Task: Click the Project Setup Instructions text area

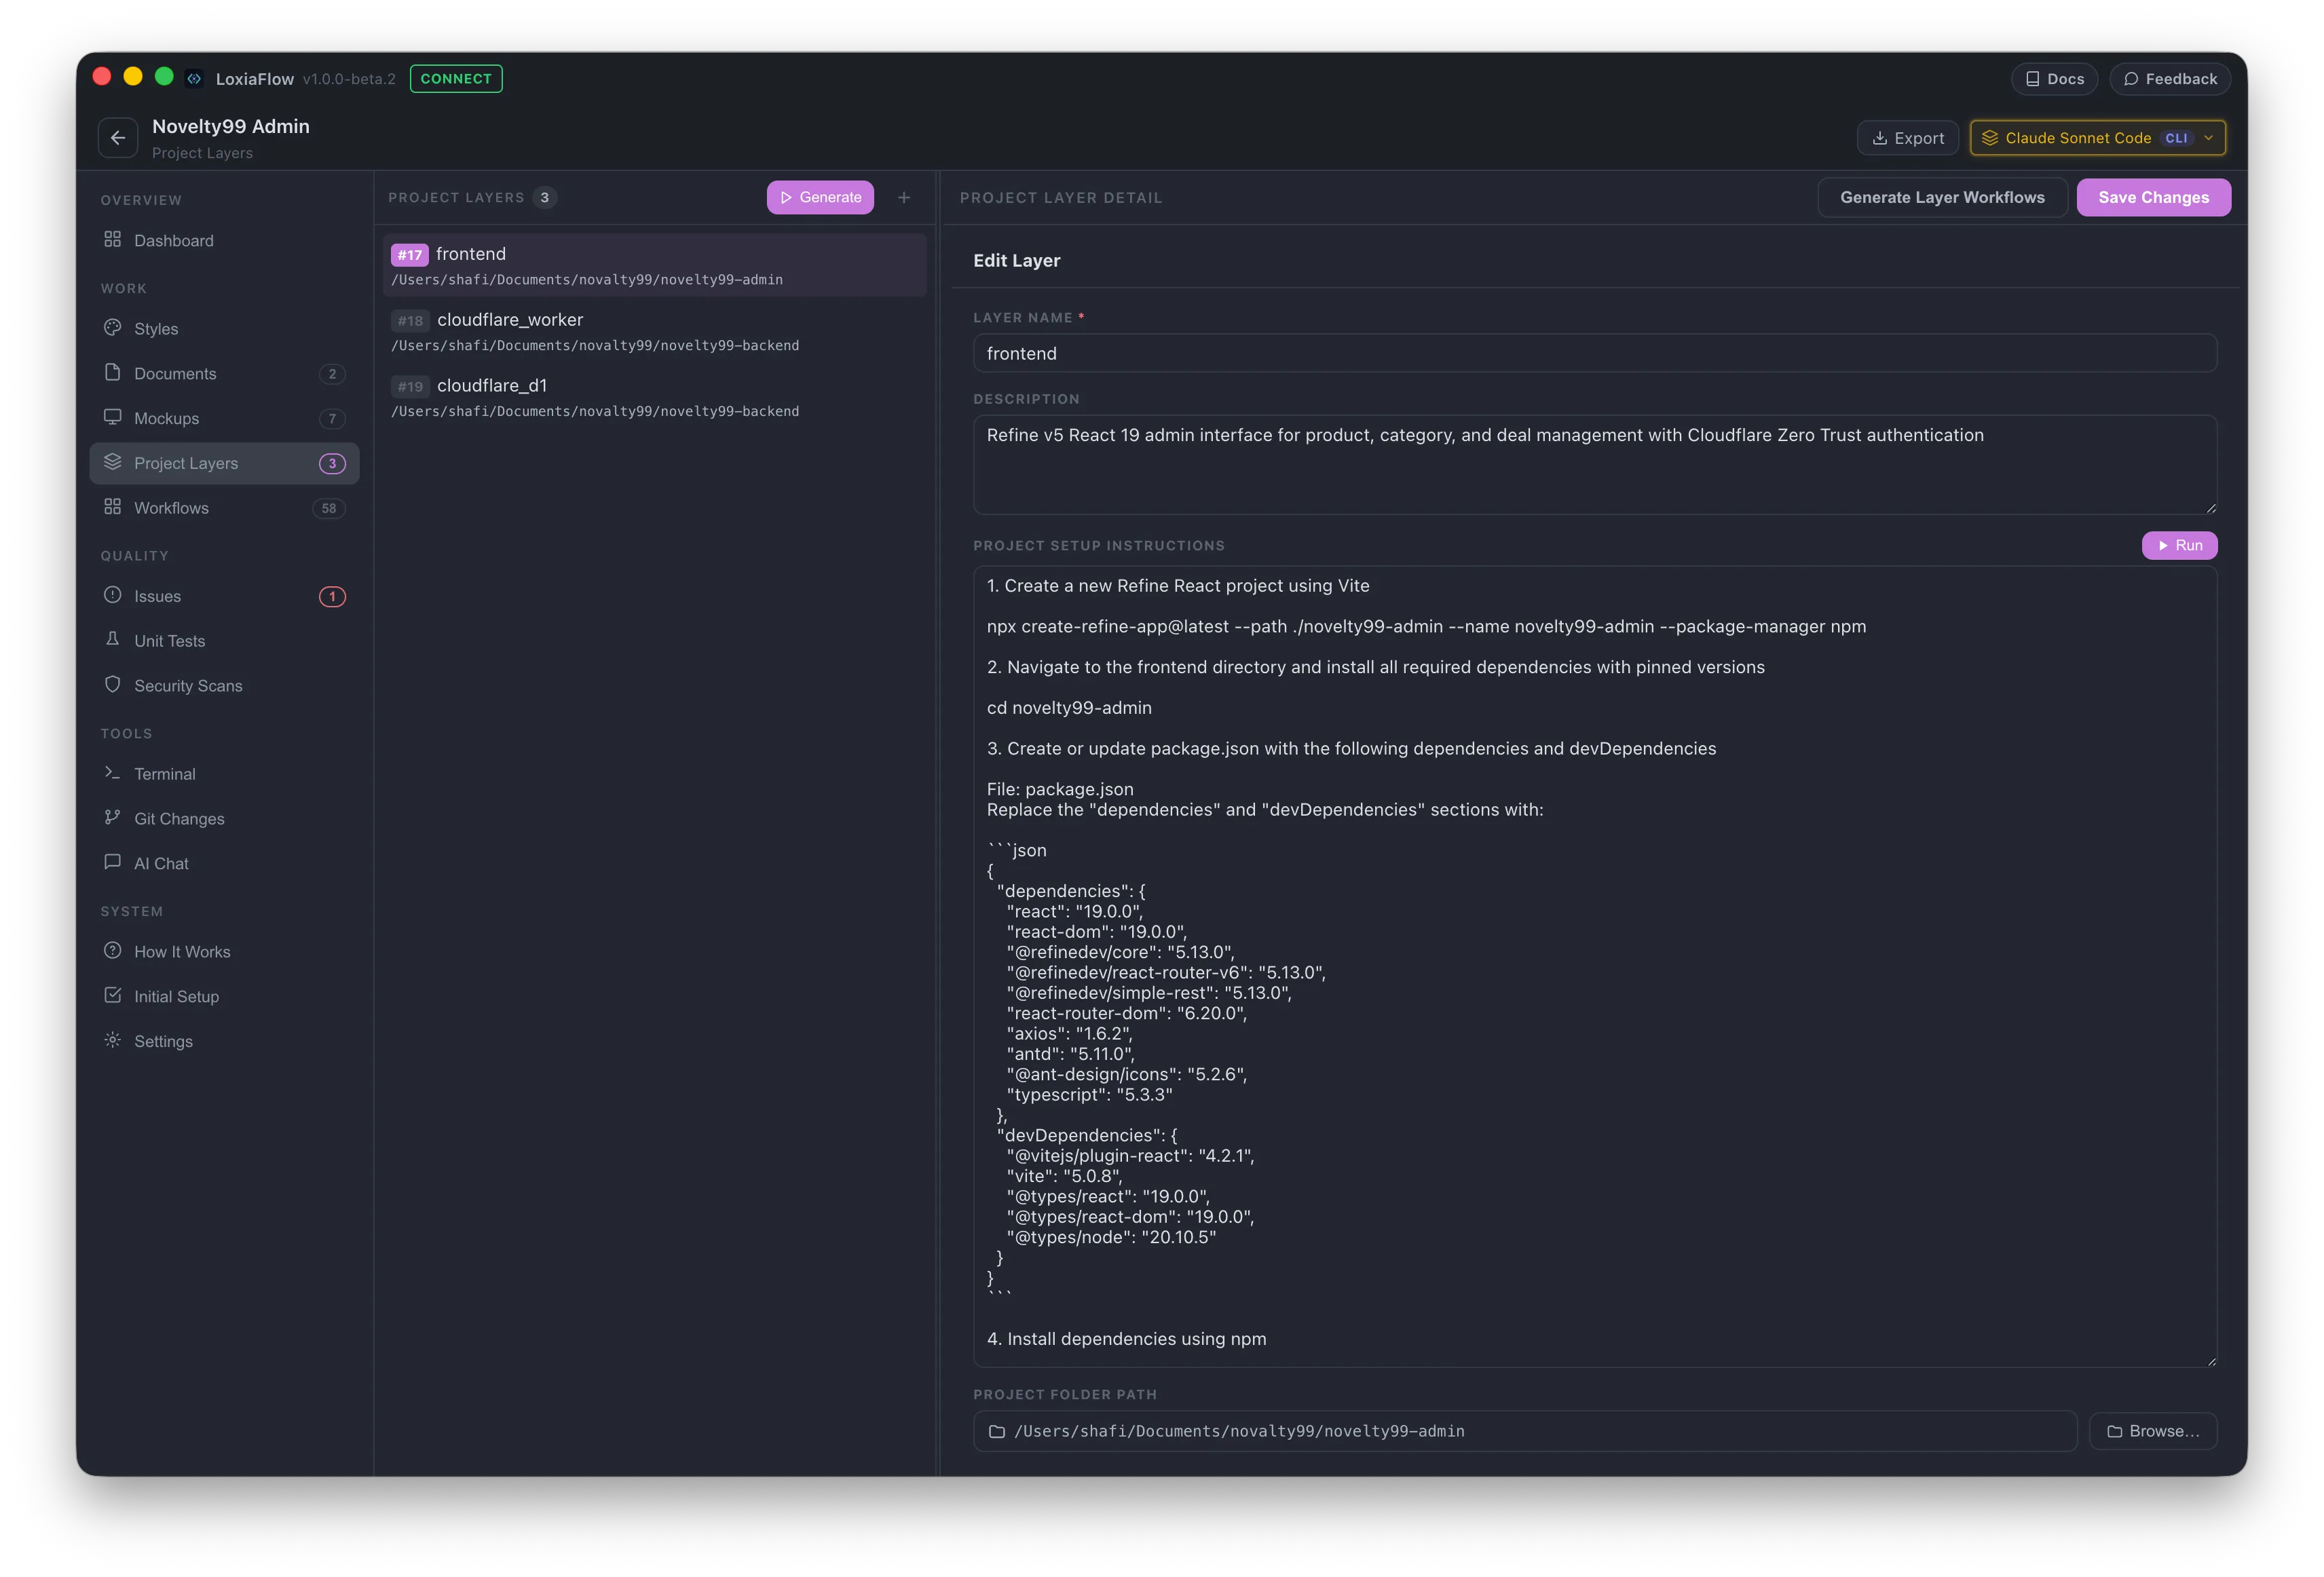Action: click(x=1595, y=967)
